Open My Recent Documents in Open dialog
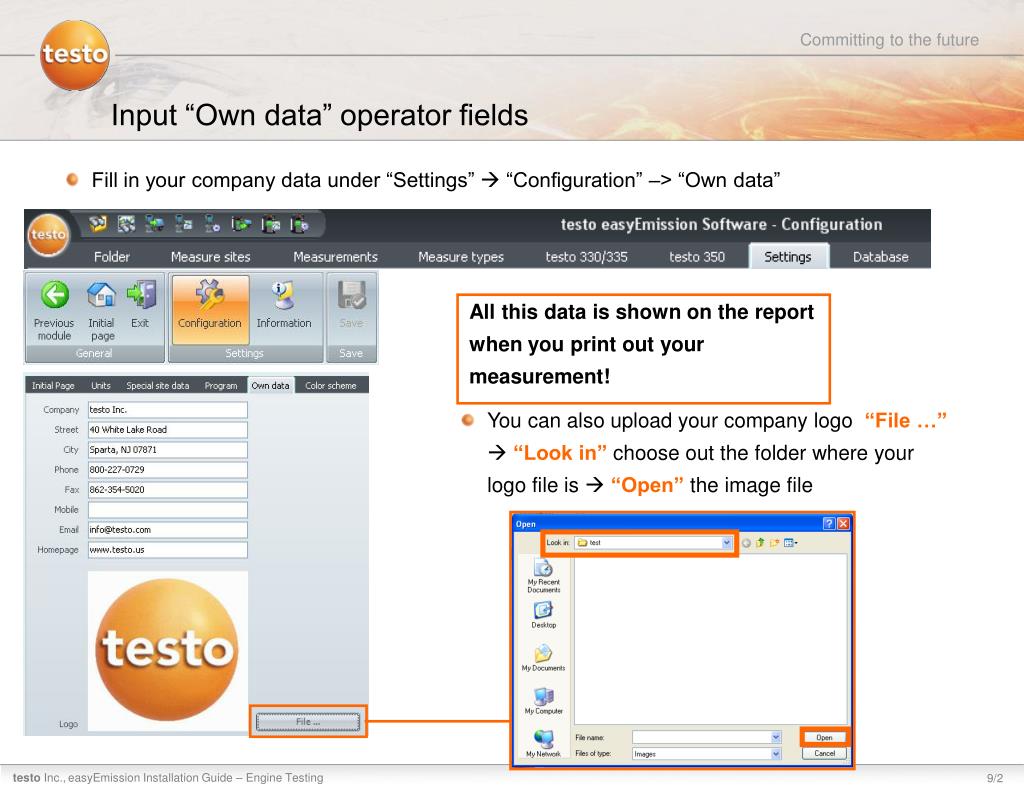The image size is (1024, 791). 543,576
